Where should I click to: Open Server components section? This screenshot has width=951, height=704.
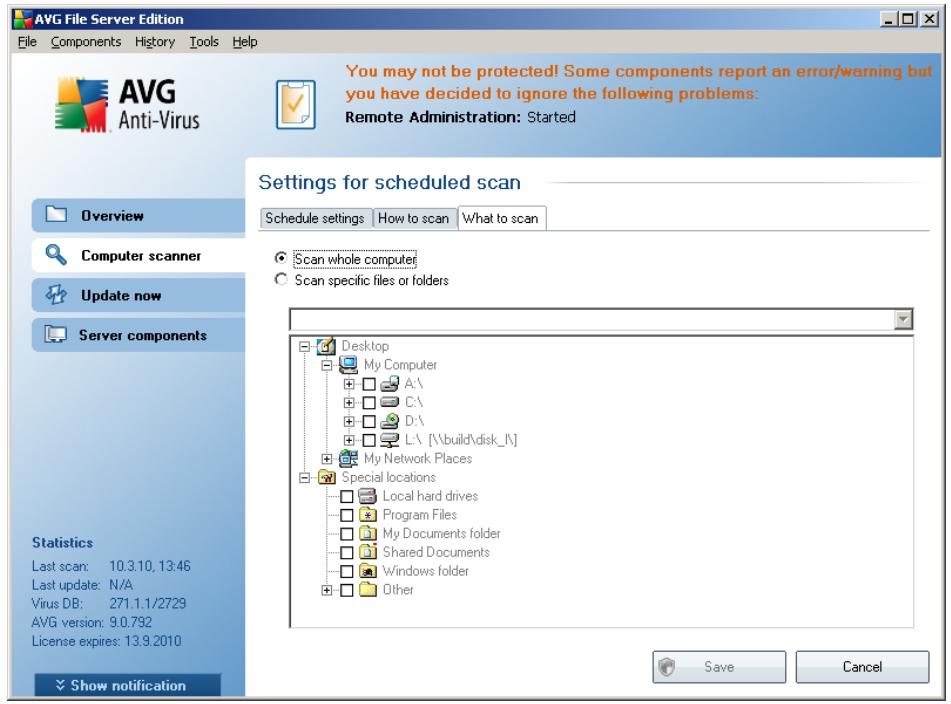click(x=138, y=335)
